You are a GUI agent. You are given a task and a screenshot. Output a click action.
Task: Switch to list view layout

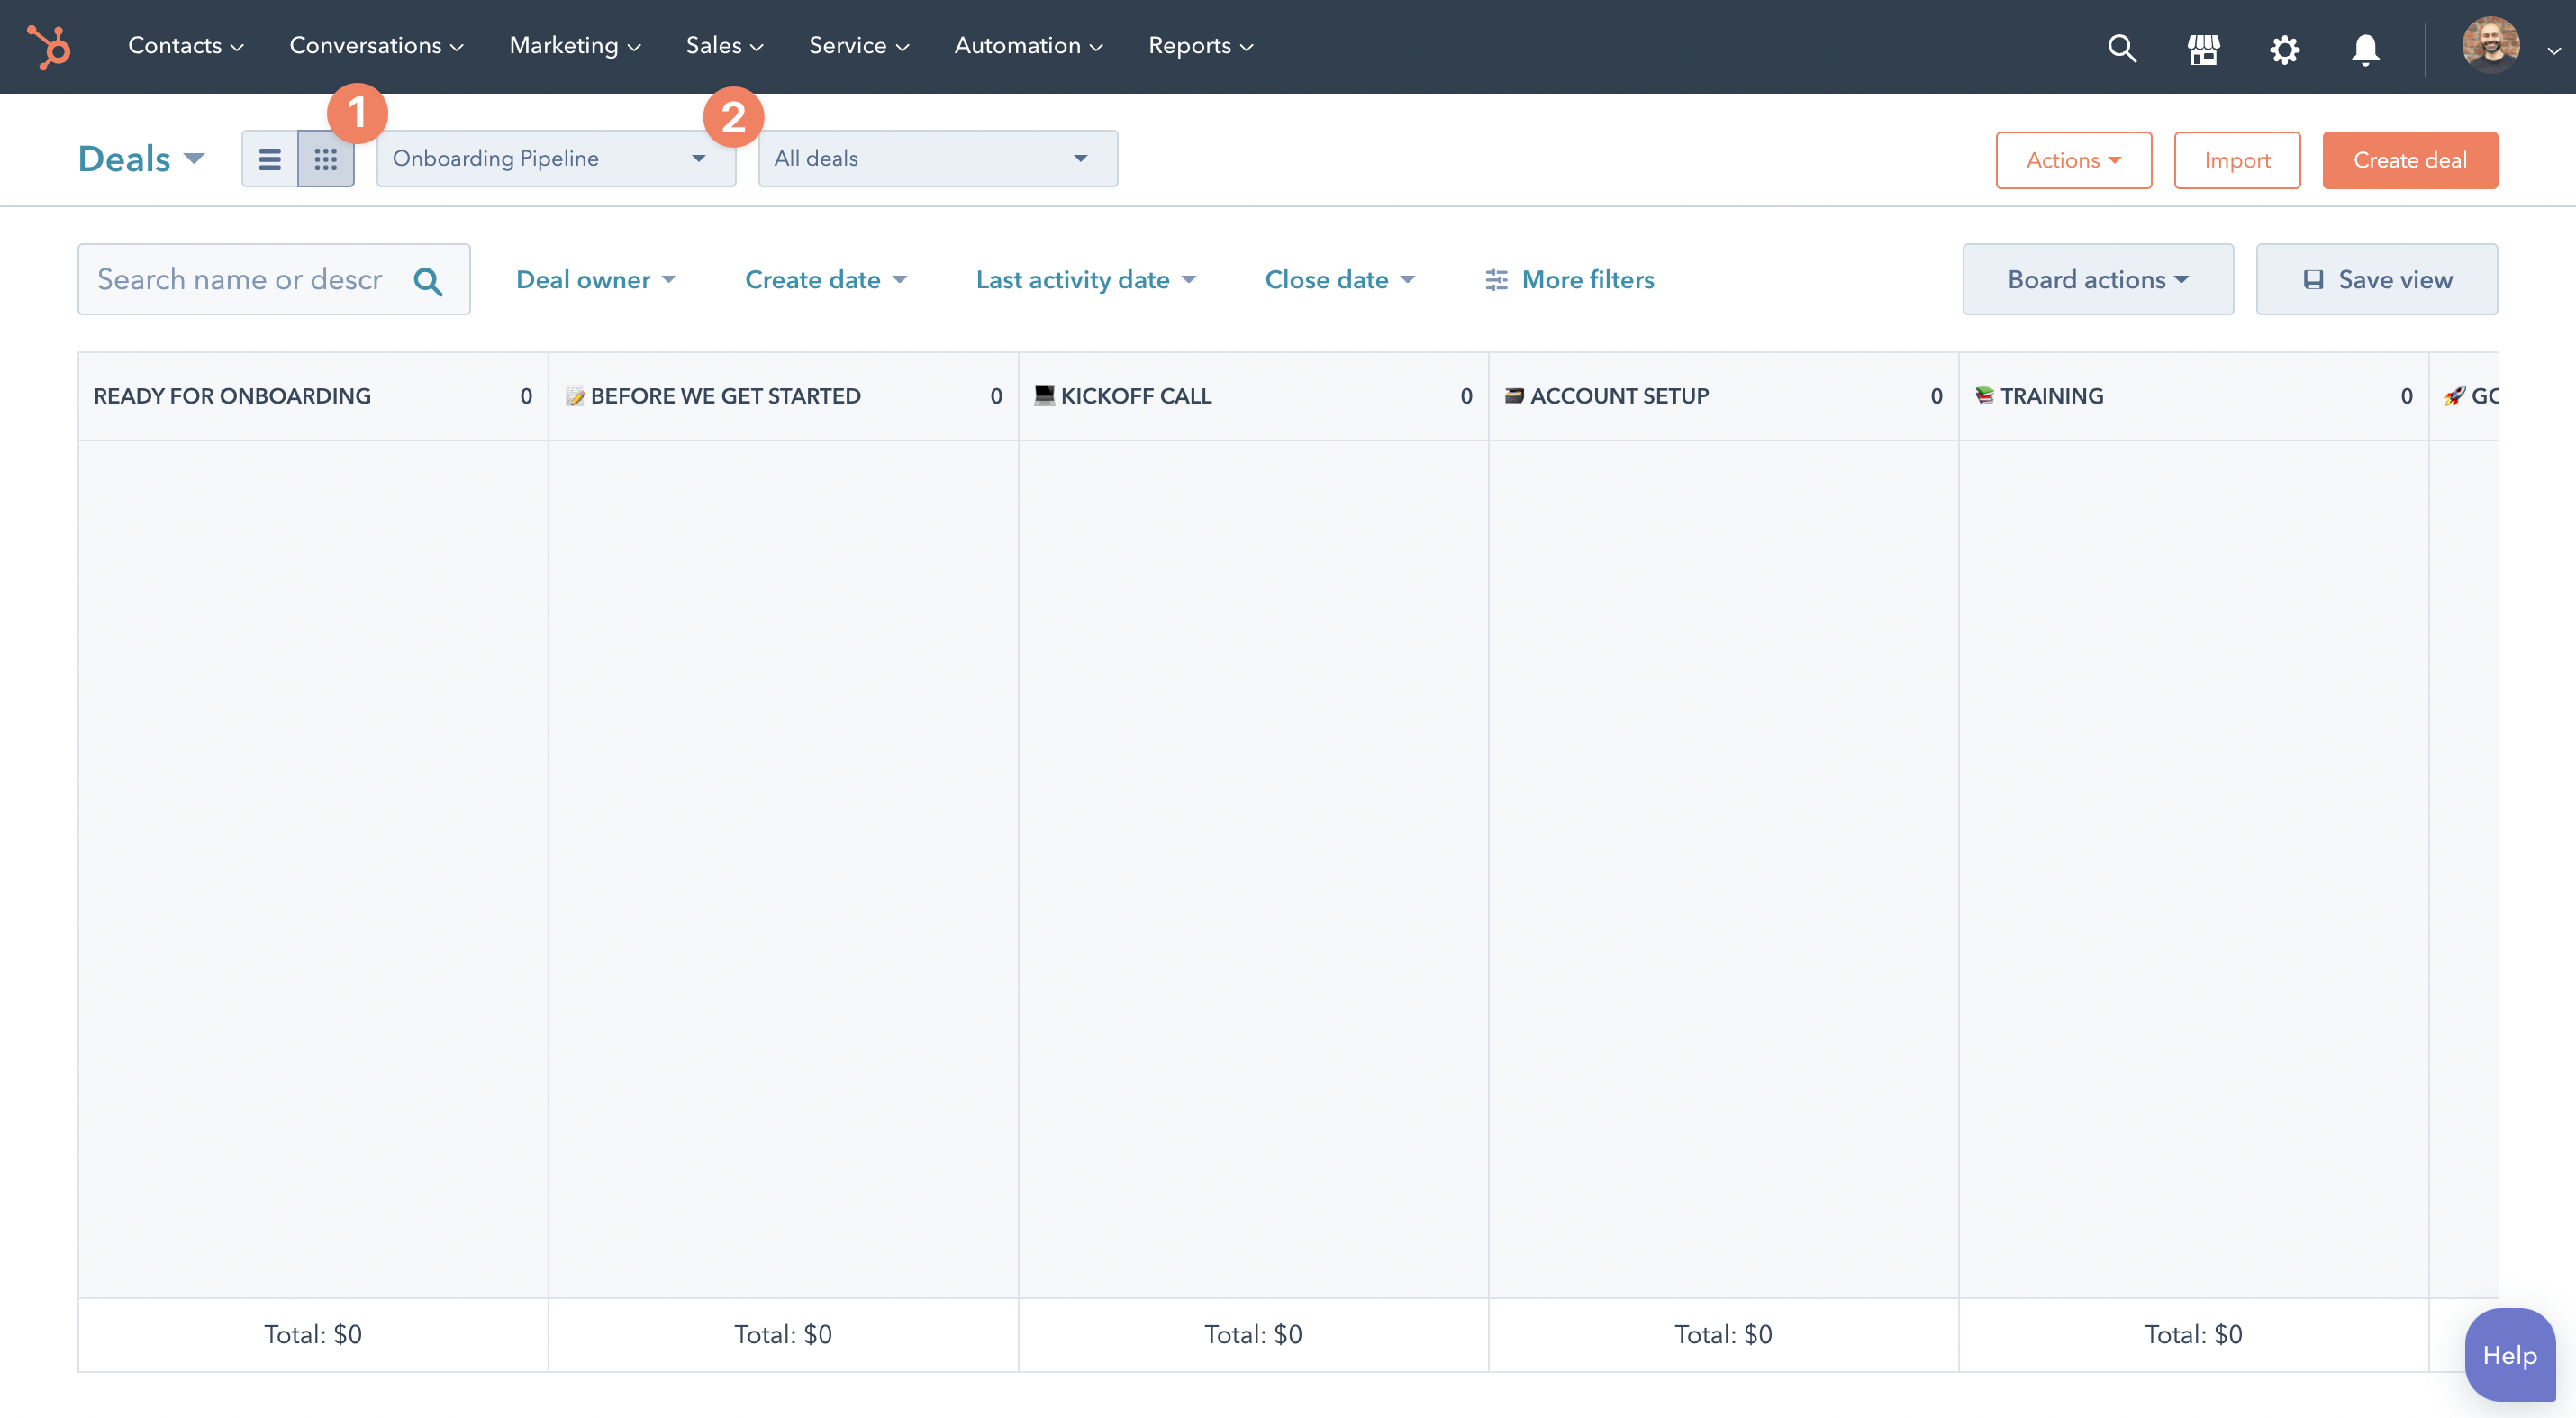tap(270, 159)
